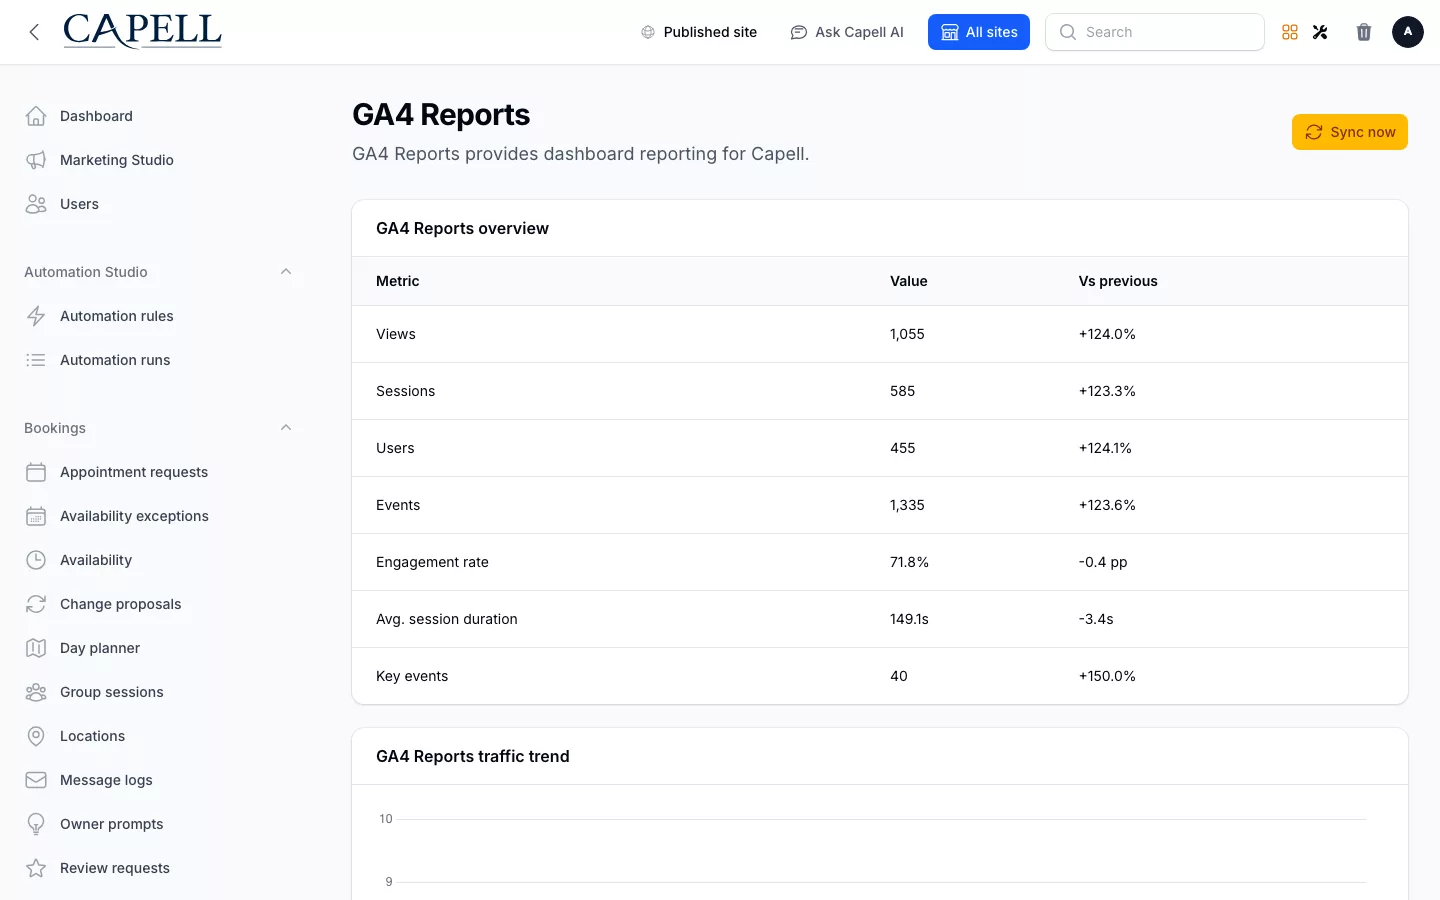Click the All sites button
This screenshot has height=900, width=1440.
(x=979, y=32)
